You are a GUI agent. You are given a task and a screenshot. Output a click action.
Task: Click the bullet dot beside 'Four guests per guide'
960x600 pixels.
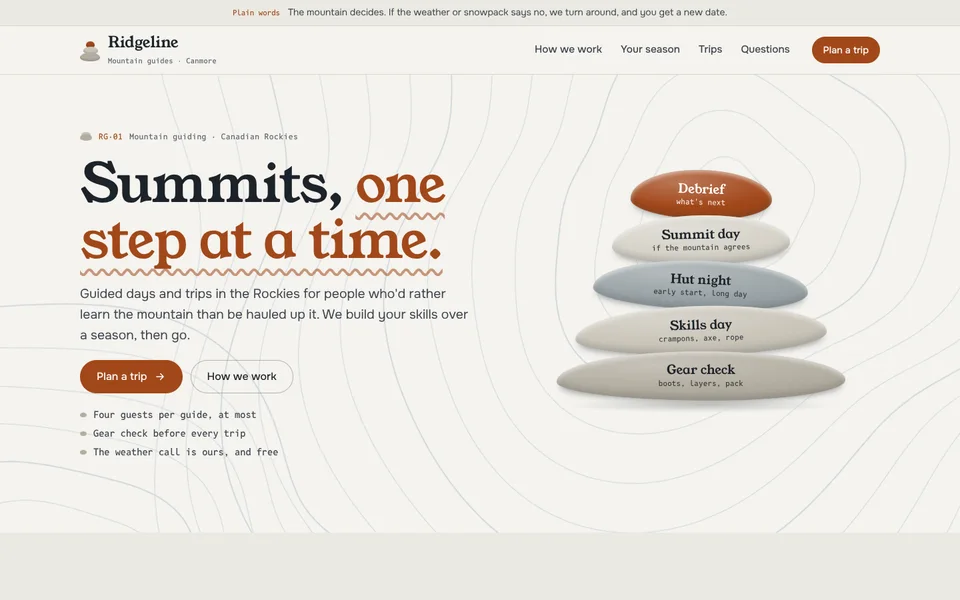[x=83, y=415]
